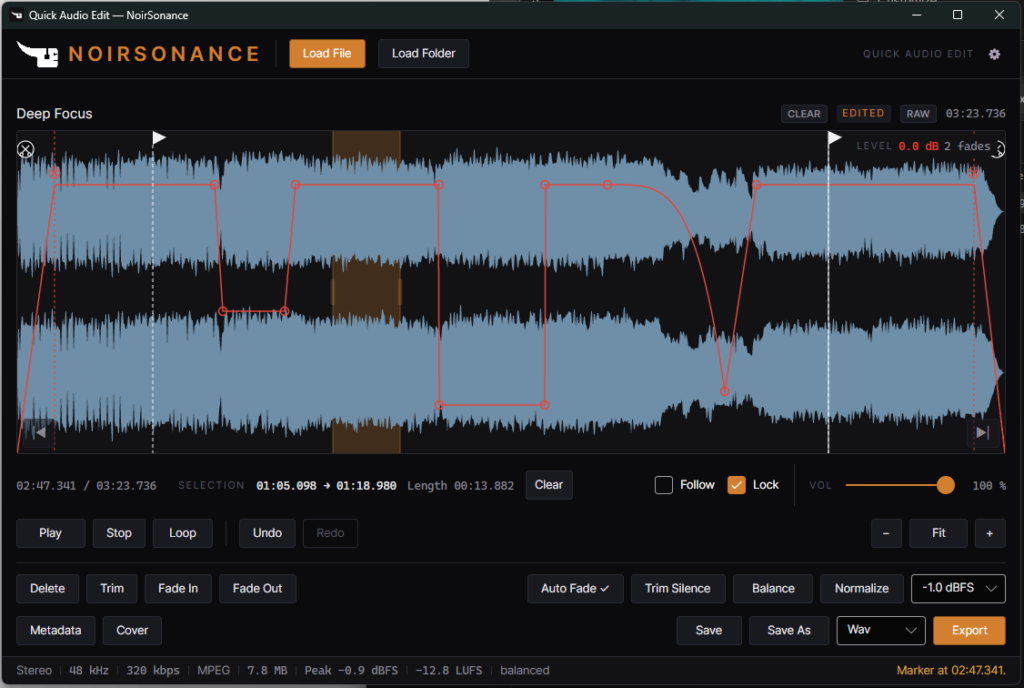Click the 100 % volume value
Viewport: 1024px width, 688px height.
pyautogui.click(x=989, y=486)
